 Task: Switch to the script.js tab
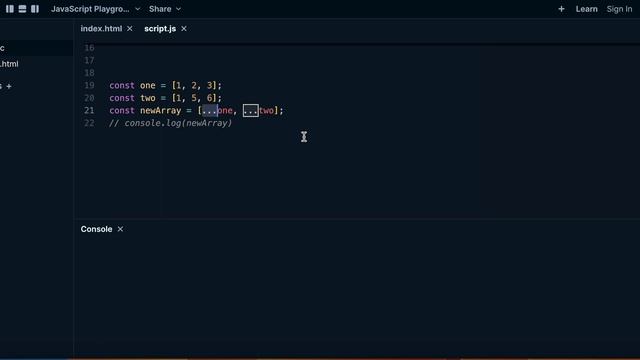click(x=160, y=29)
